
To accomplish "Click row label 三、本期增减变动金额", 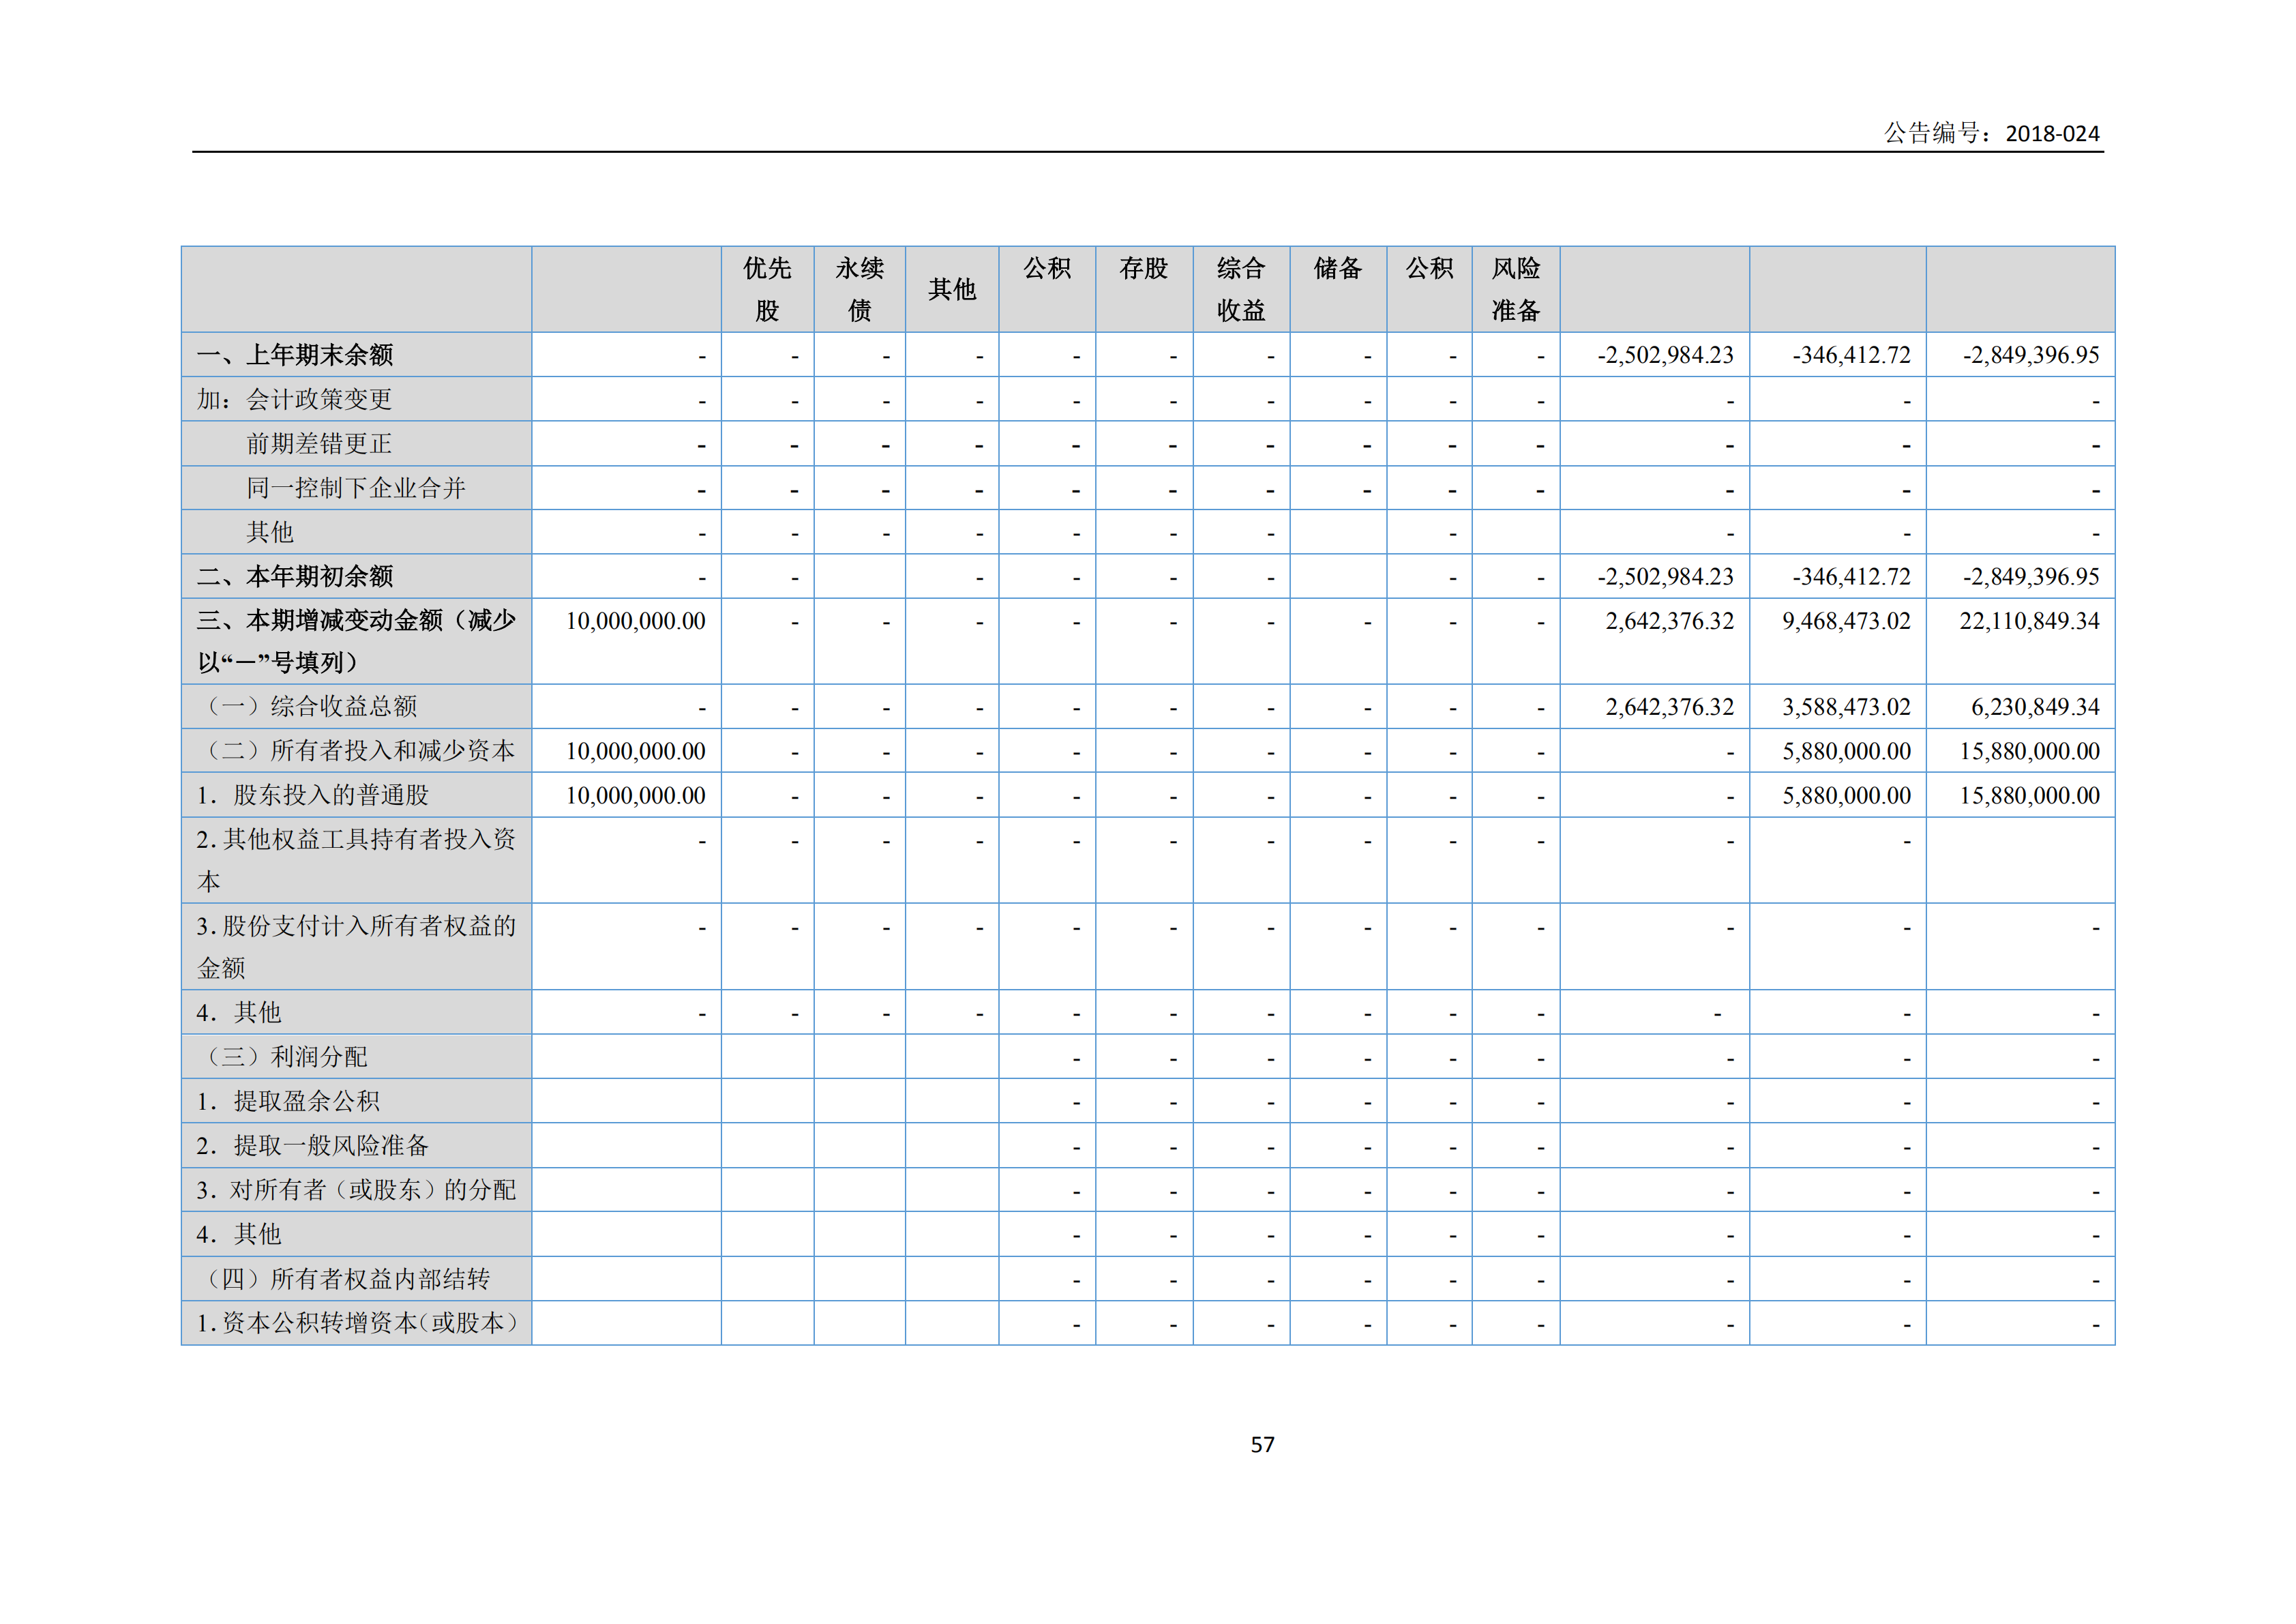I will tap(356, 641).
